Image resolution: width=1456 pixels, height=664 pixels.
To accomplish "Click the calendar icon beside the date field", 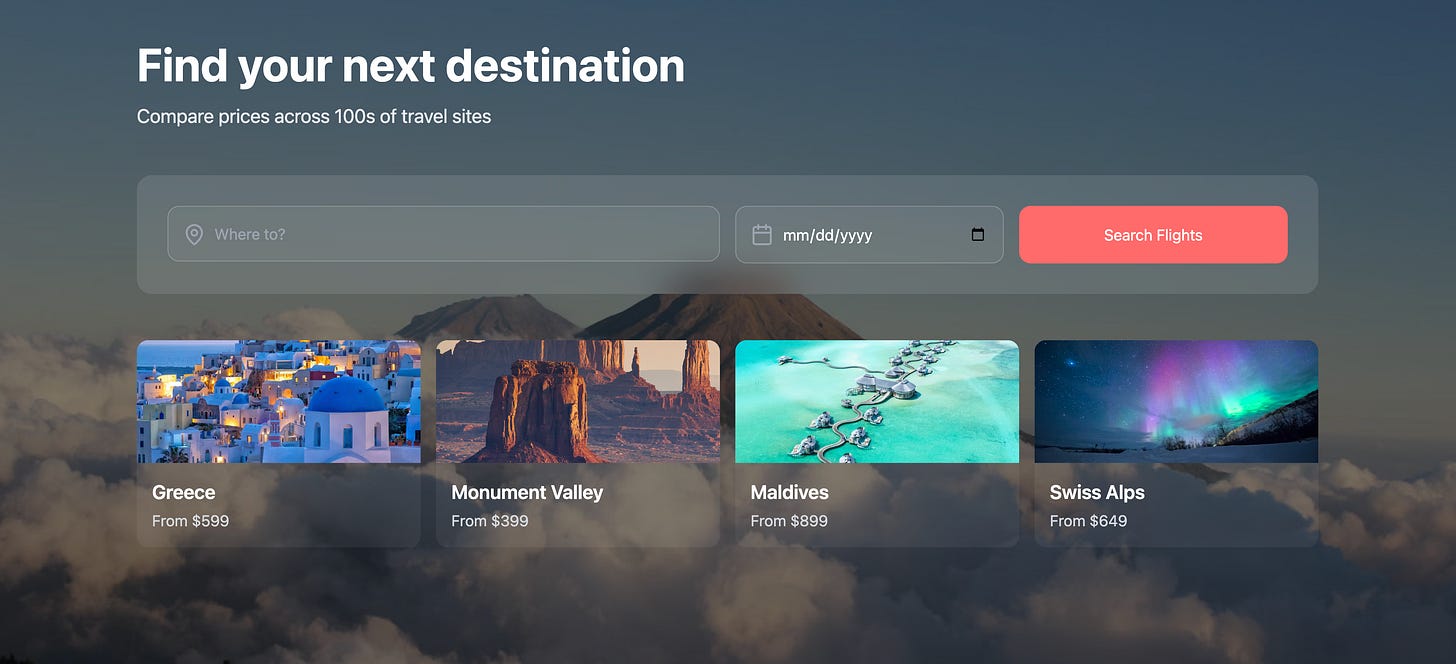I will coord(762,235).
